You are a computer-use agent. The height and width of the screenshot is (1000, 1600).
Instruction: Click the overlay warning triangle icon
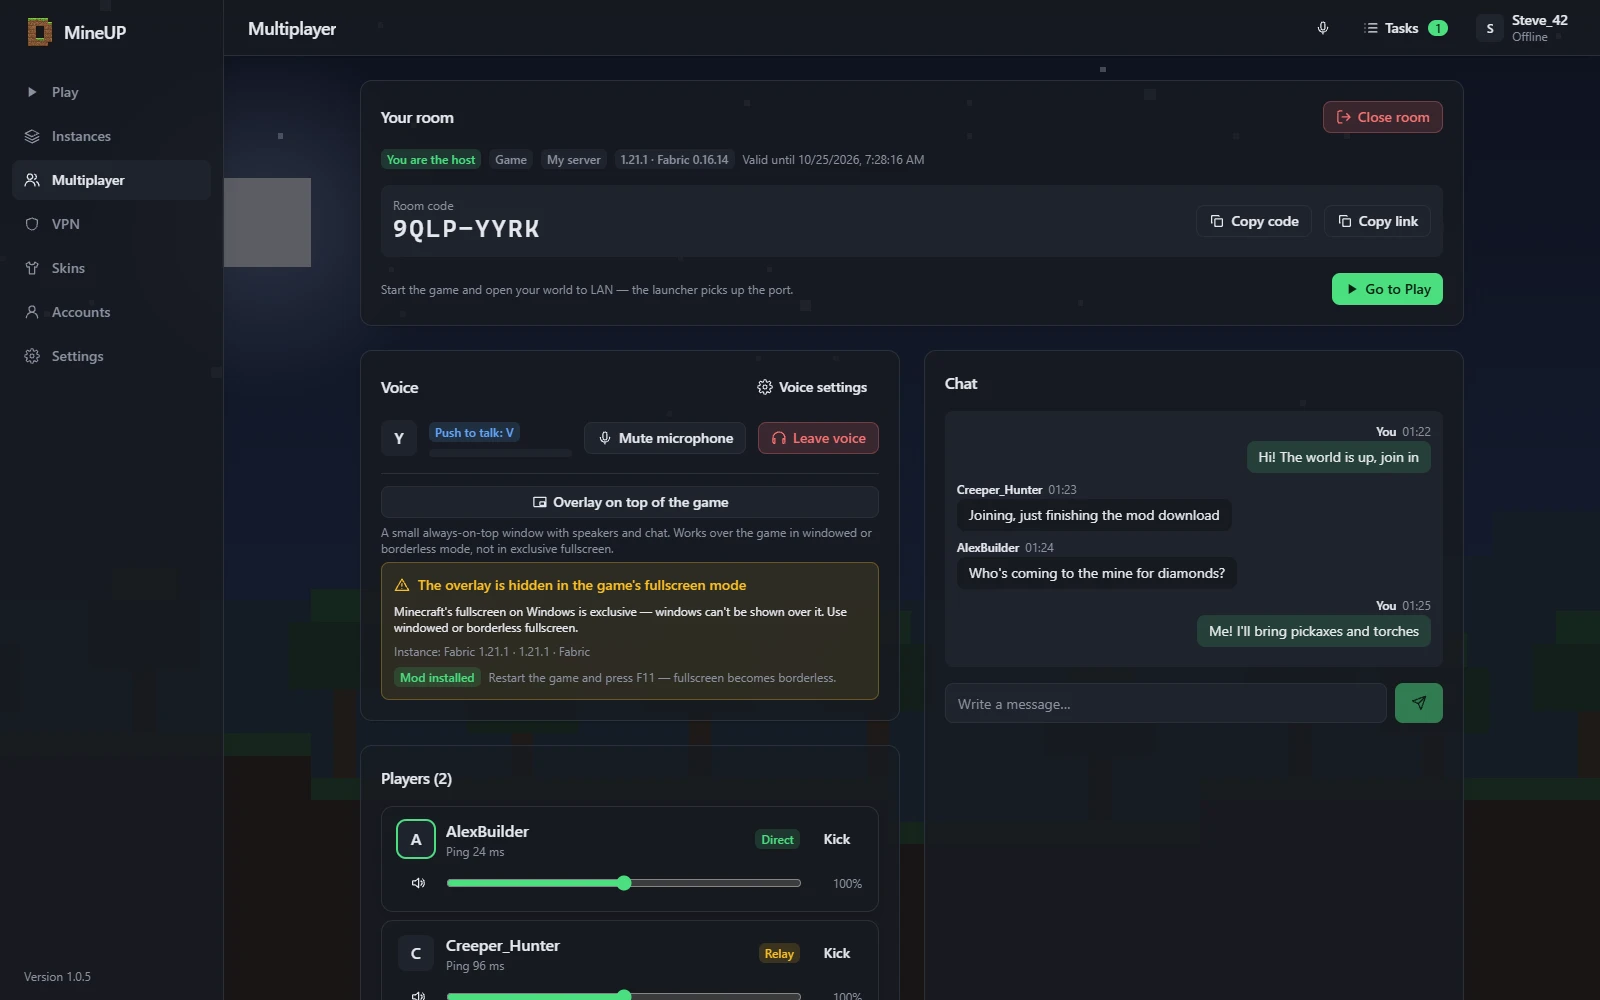(x=402, y=585)
